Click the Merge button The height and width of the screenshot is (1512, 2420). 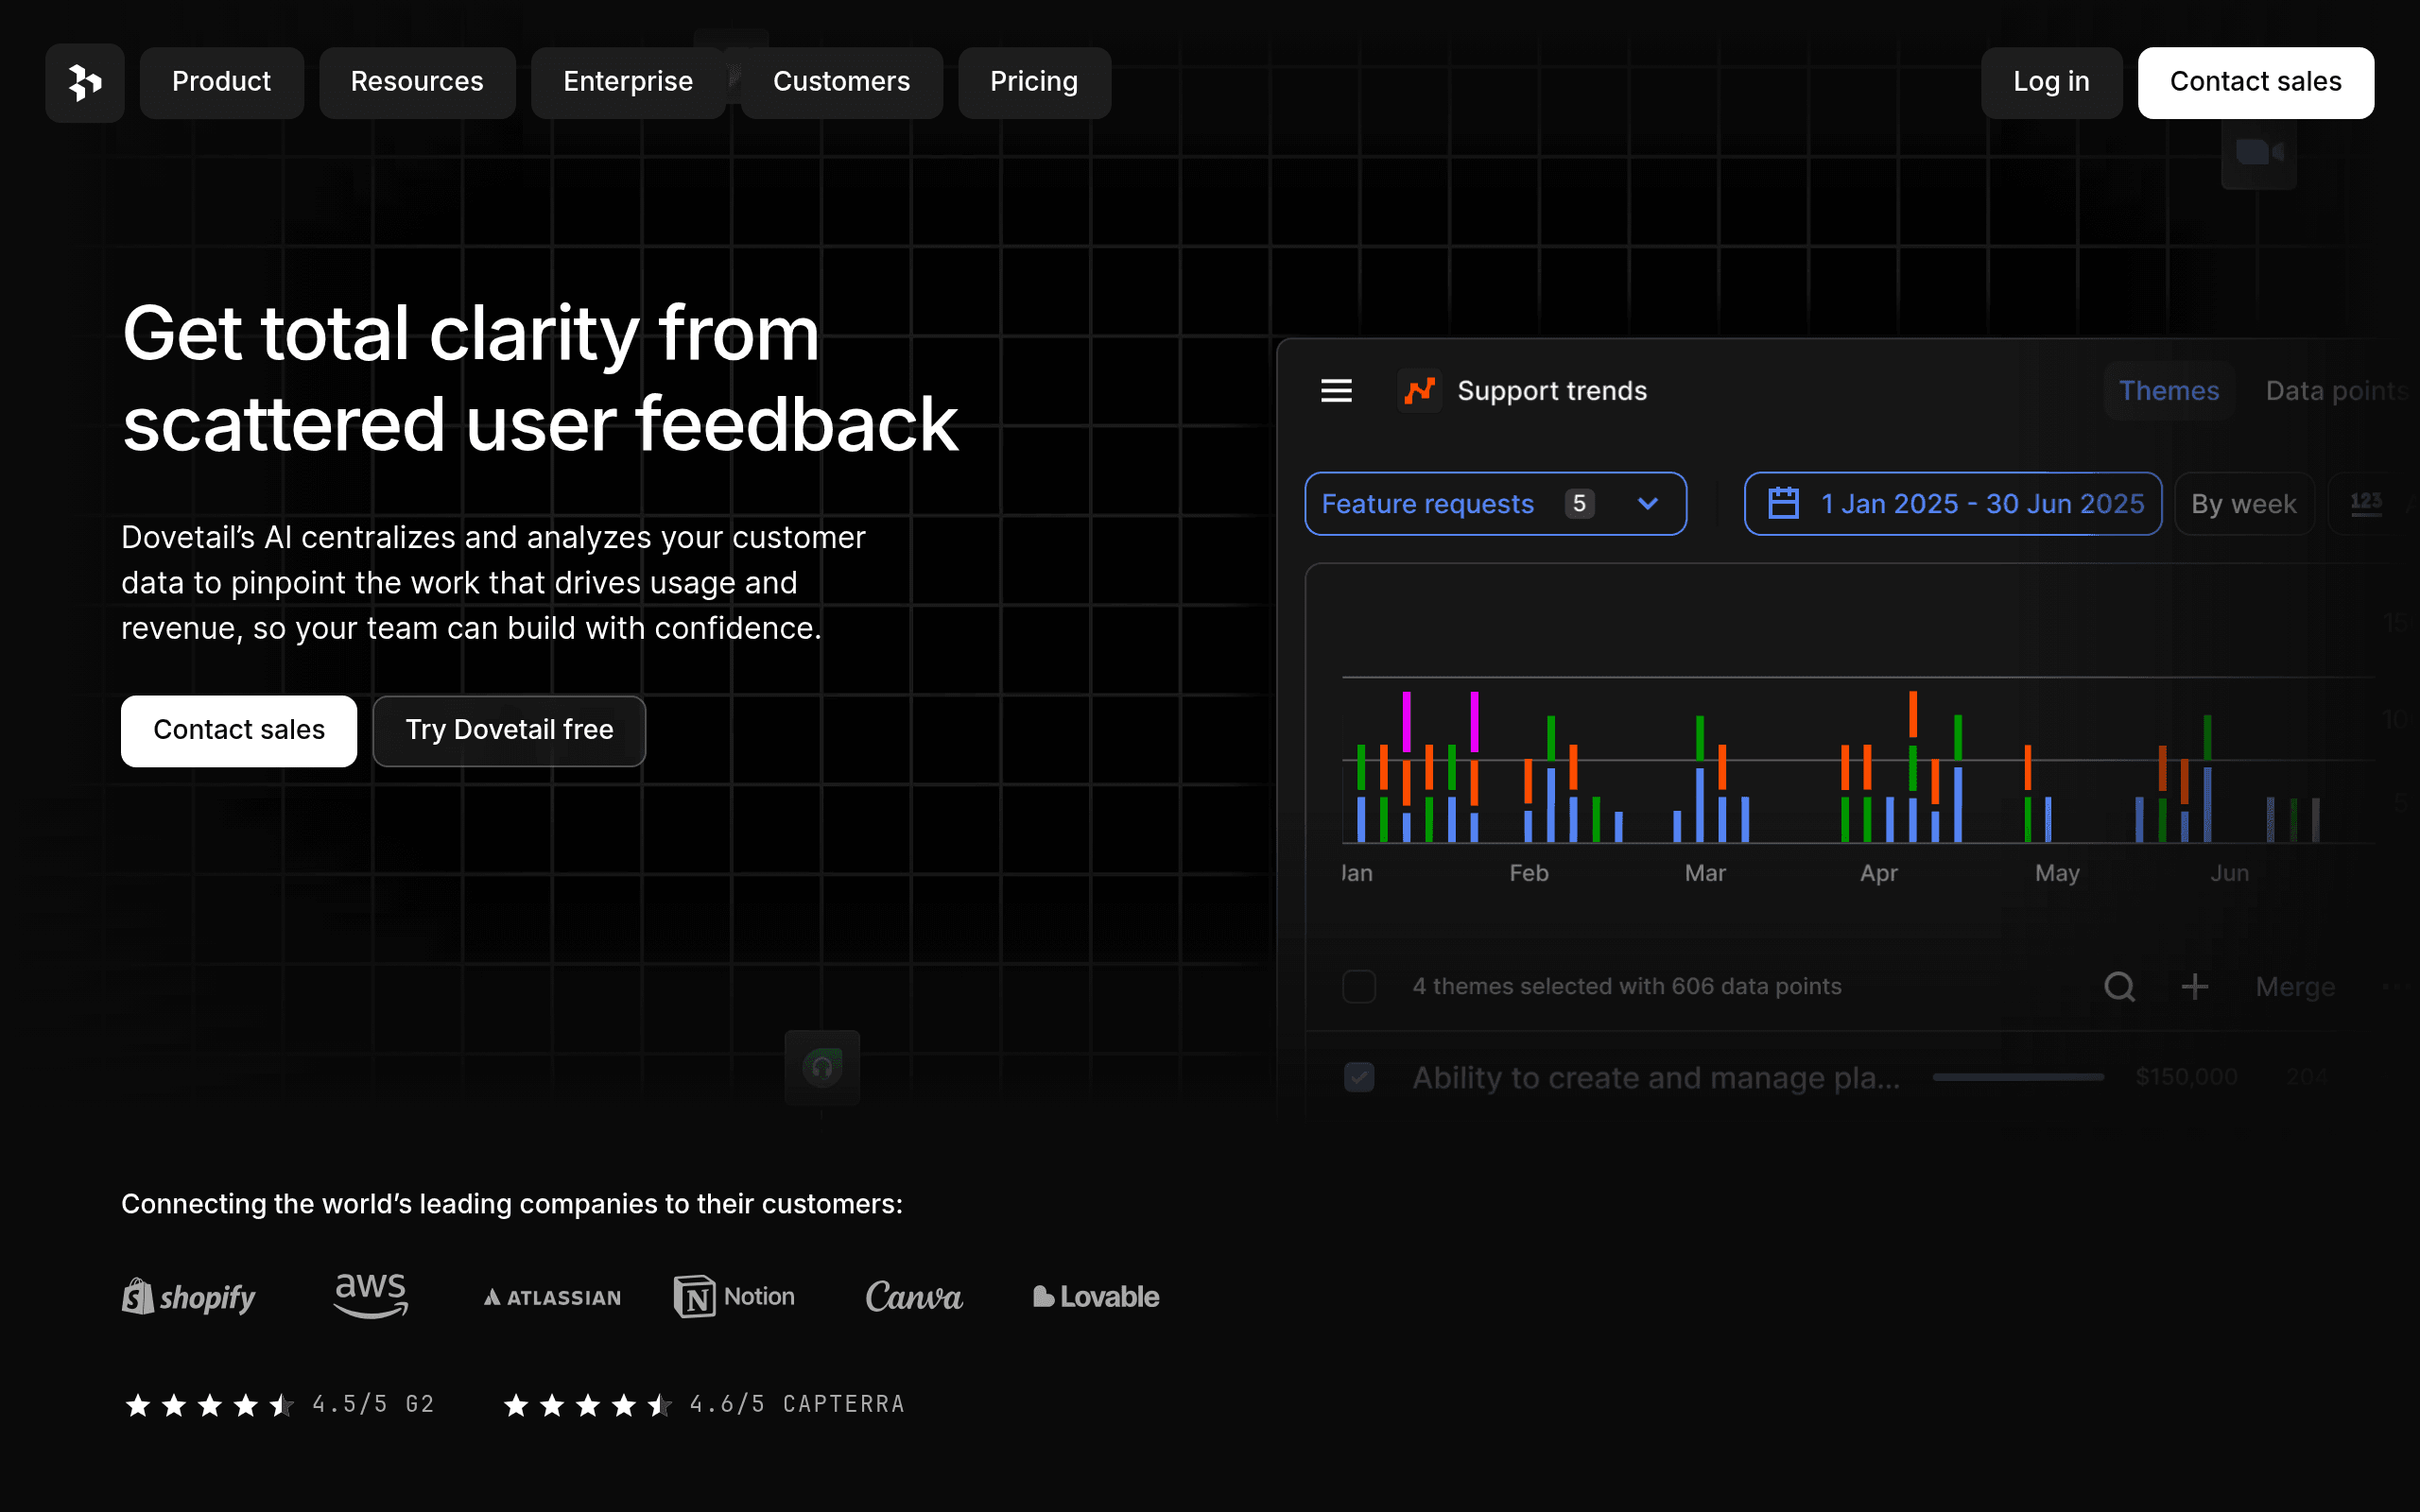[x=2295, y=987]
